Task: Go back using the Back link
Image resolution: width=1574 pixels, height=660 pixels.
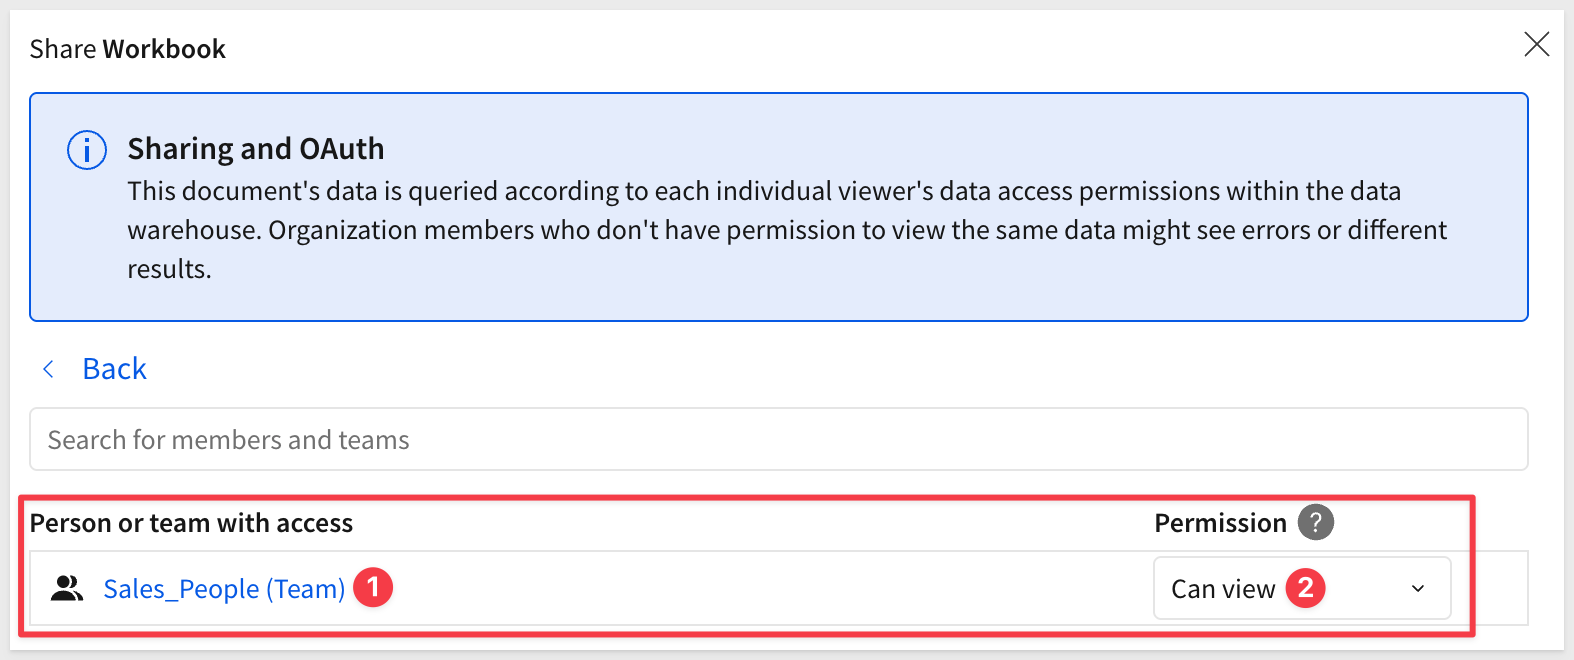Action: (114, 369)
